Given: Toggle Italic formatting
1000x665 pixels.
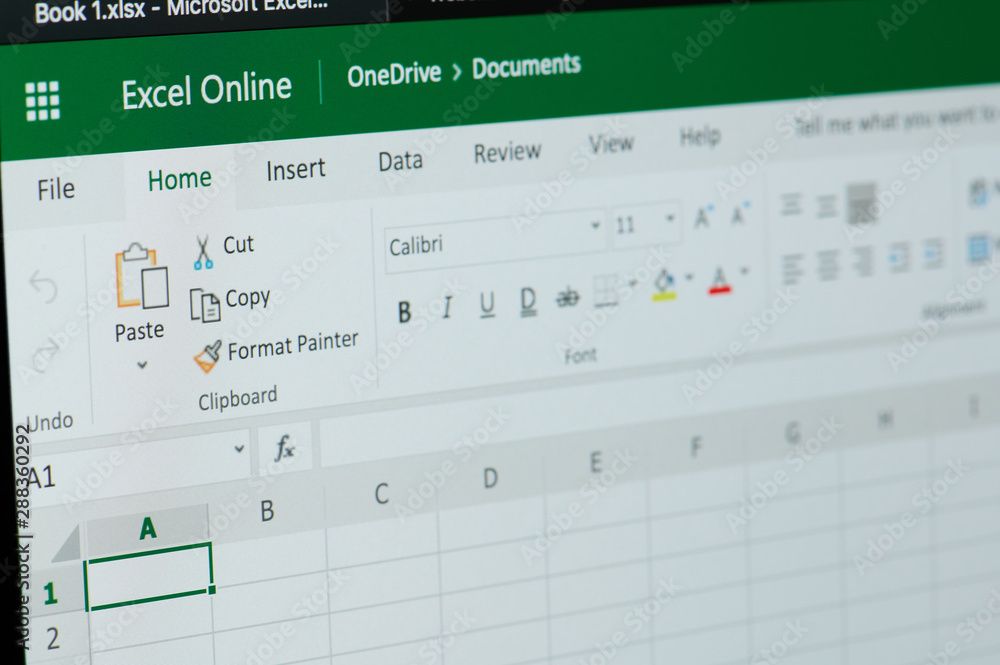Looking at the screenshot, I should [447, 307].
